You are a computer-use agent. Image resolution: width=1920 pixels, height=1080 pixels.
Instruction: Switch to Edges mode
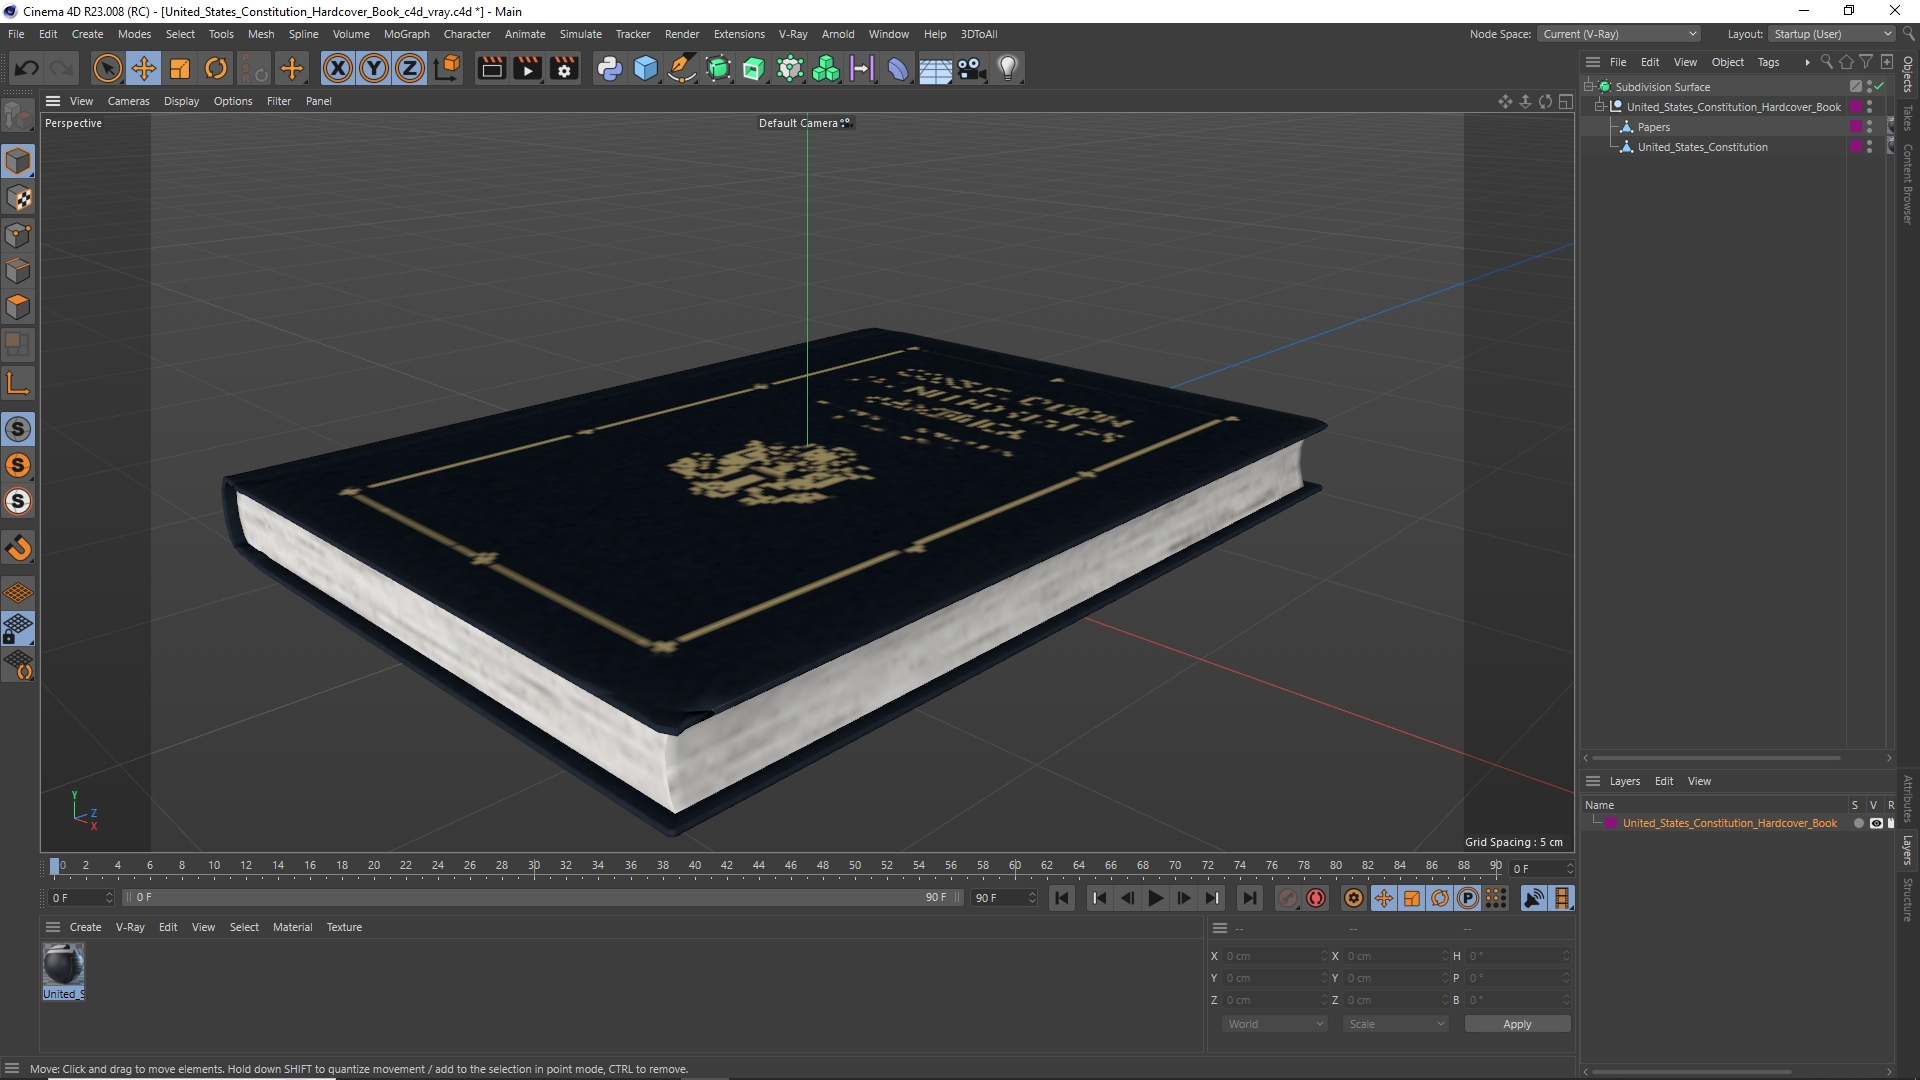(x=18, y=271)
